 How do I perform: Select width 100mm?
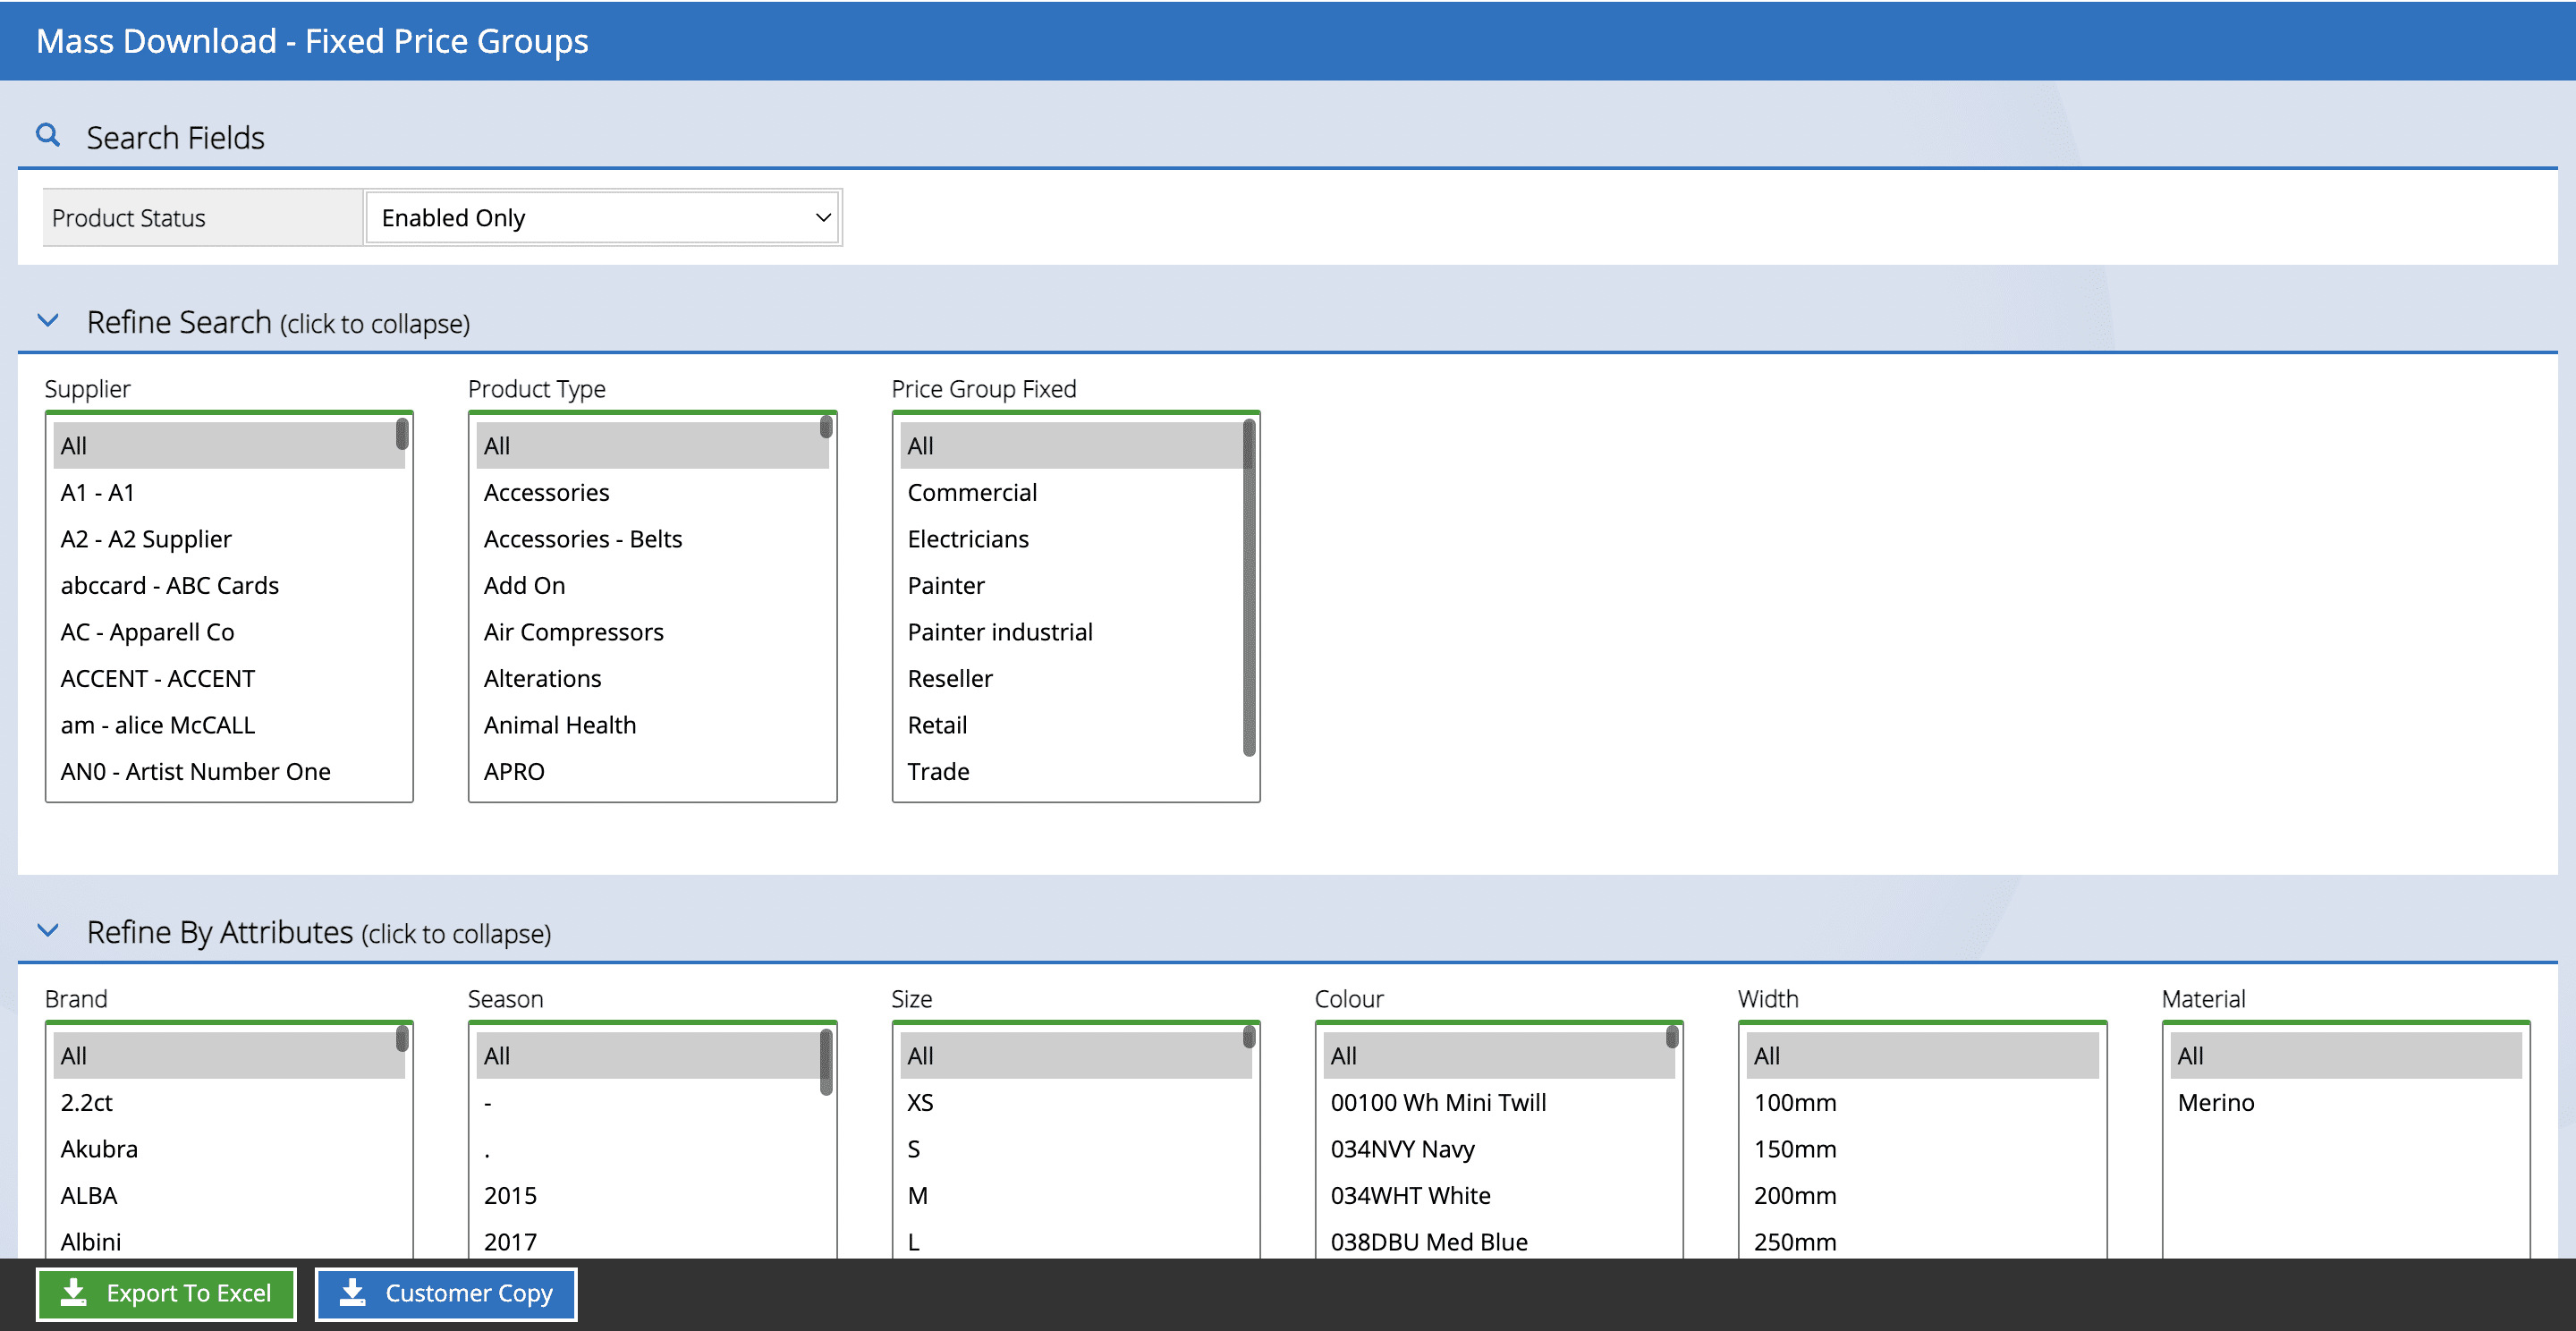point(1922,1102)
